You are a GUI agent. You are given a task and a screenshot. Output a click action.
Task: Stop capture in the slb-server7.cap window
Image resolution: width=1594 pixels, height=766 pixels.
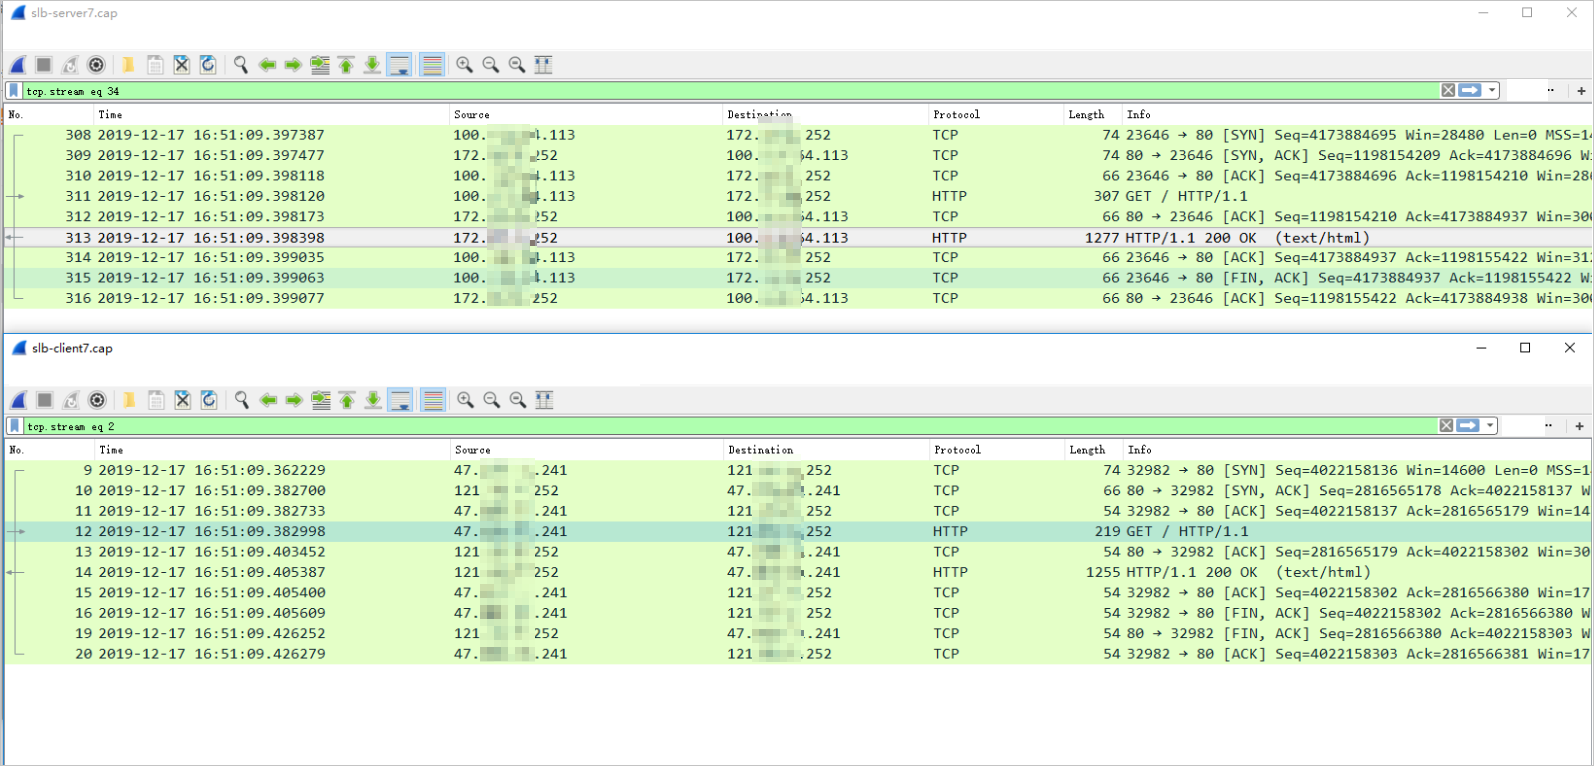click(x=43, y=65)
